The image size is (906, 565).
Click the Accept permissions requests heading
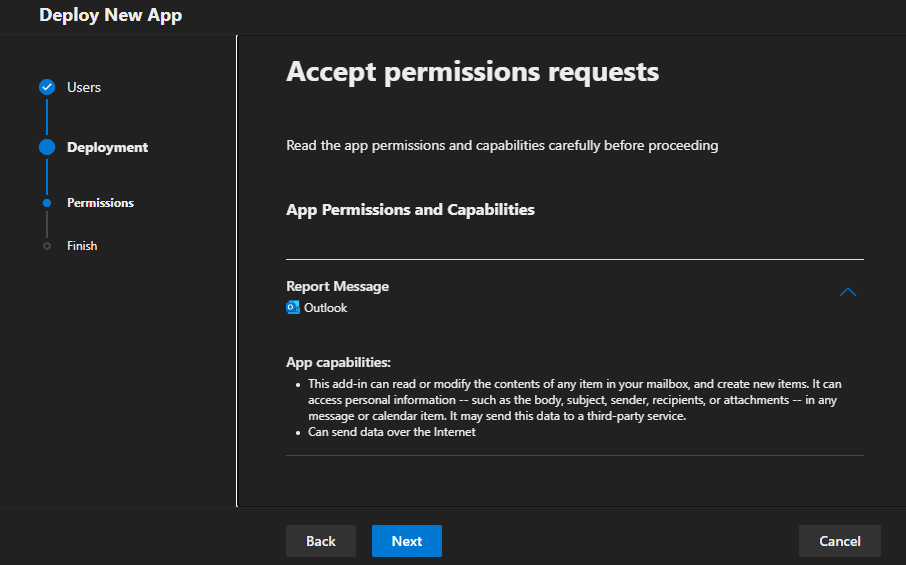coord(472,72)
